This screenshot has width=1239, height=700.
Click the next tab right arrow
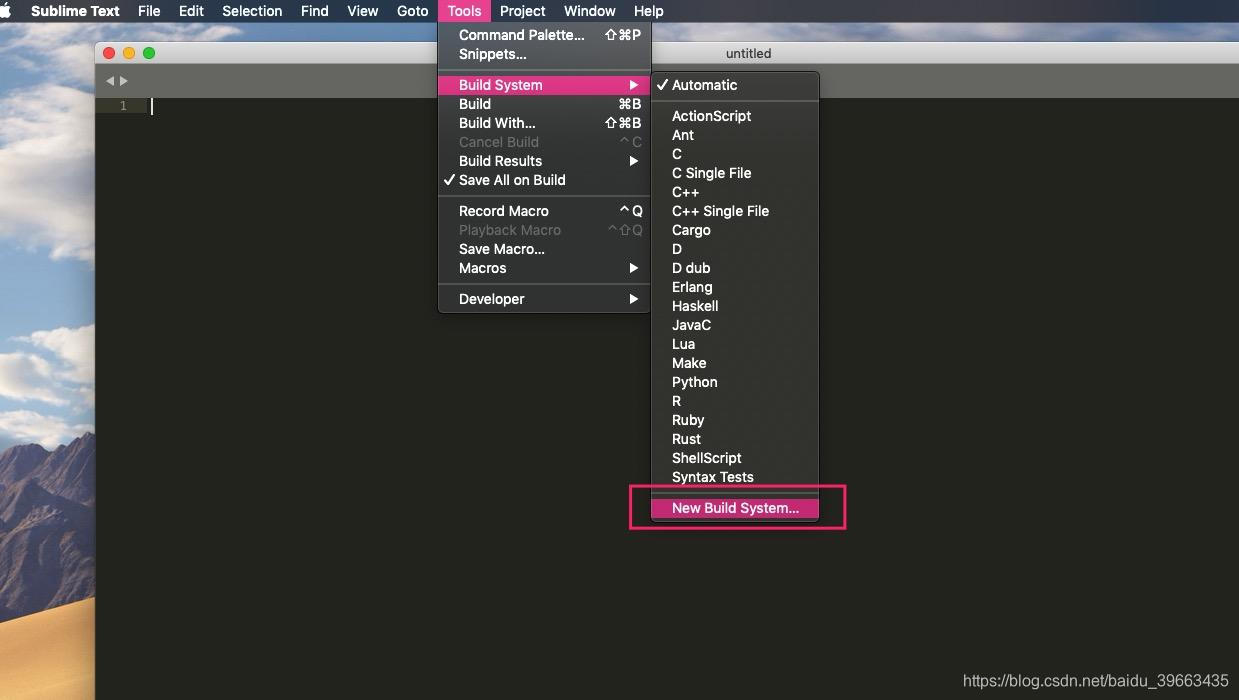[x=124, y=81]
